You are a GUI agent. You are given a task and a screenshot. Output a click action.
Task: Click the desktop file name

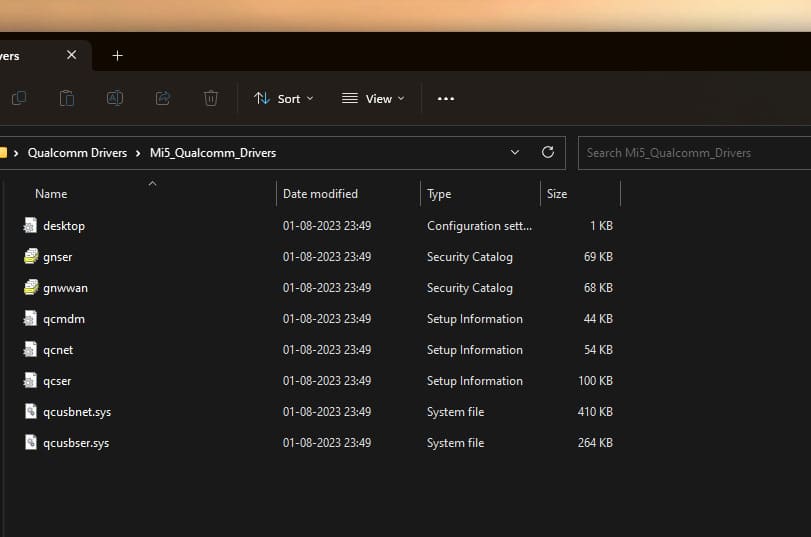pyautogui.click(x=64, y=226)
